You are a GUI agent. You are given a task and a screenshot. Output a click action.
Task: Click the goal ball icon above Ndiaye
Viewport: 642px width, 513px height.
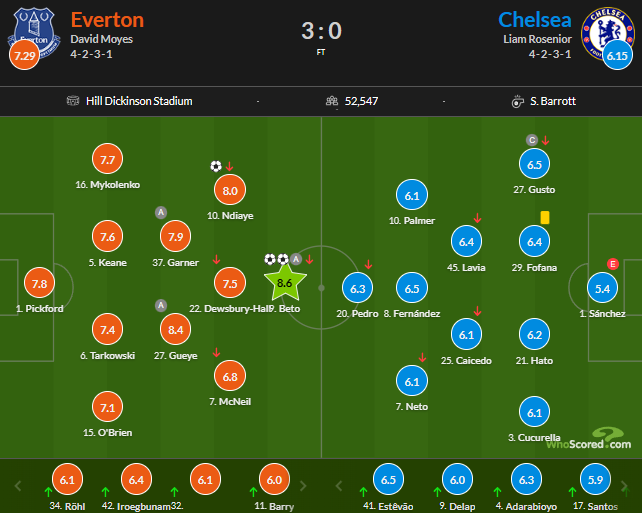pyautogui.click(x=216, y=166)
